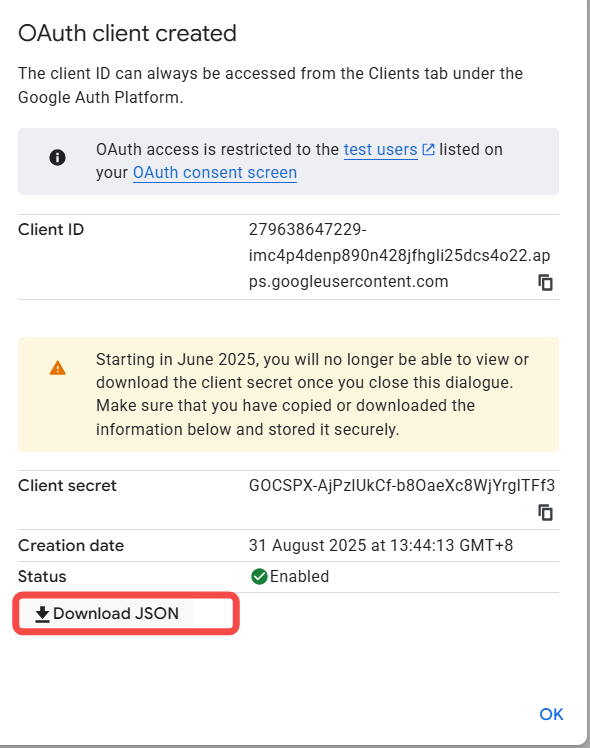The image size is (590, 748).
Task: Open the test users link
Action: click(x=381, y=150)
